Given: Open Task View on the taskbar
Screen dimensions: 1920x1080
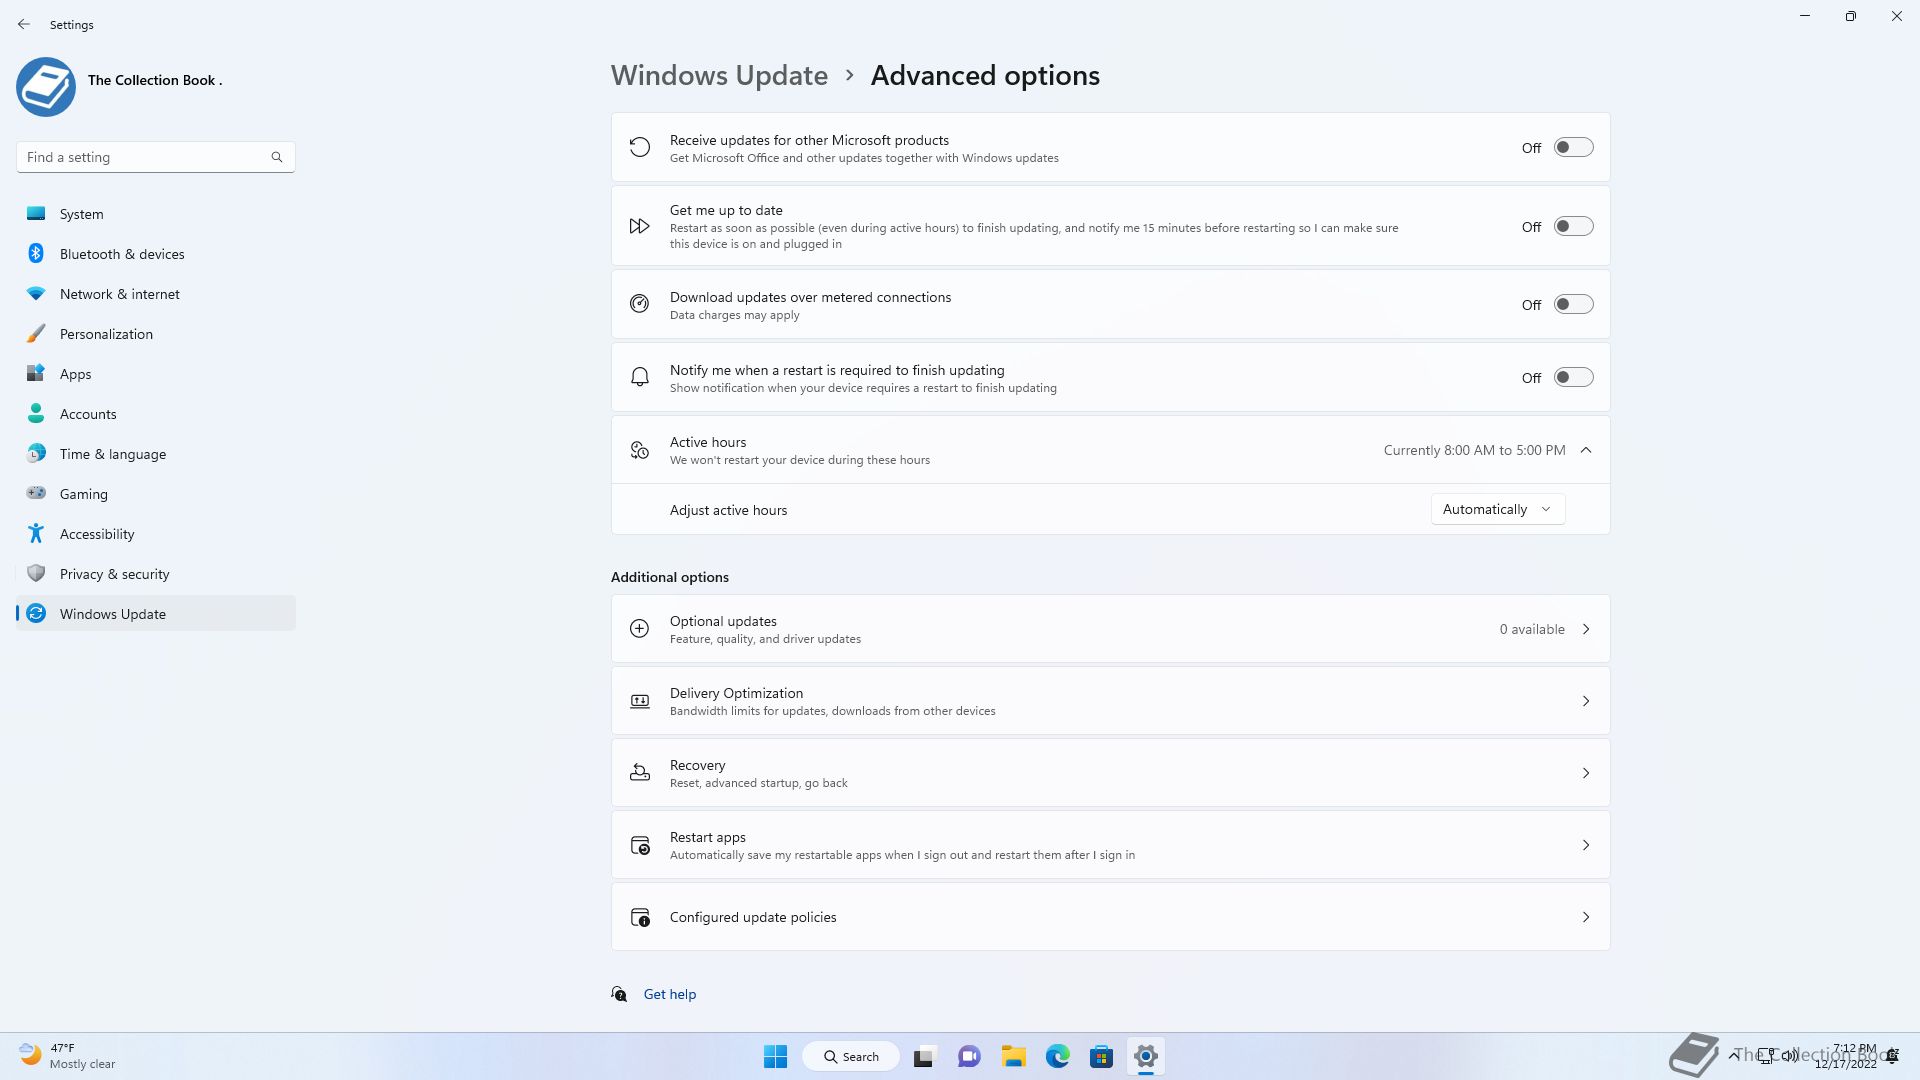Looking at the screenshot, I should [x=924, y=1056].
